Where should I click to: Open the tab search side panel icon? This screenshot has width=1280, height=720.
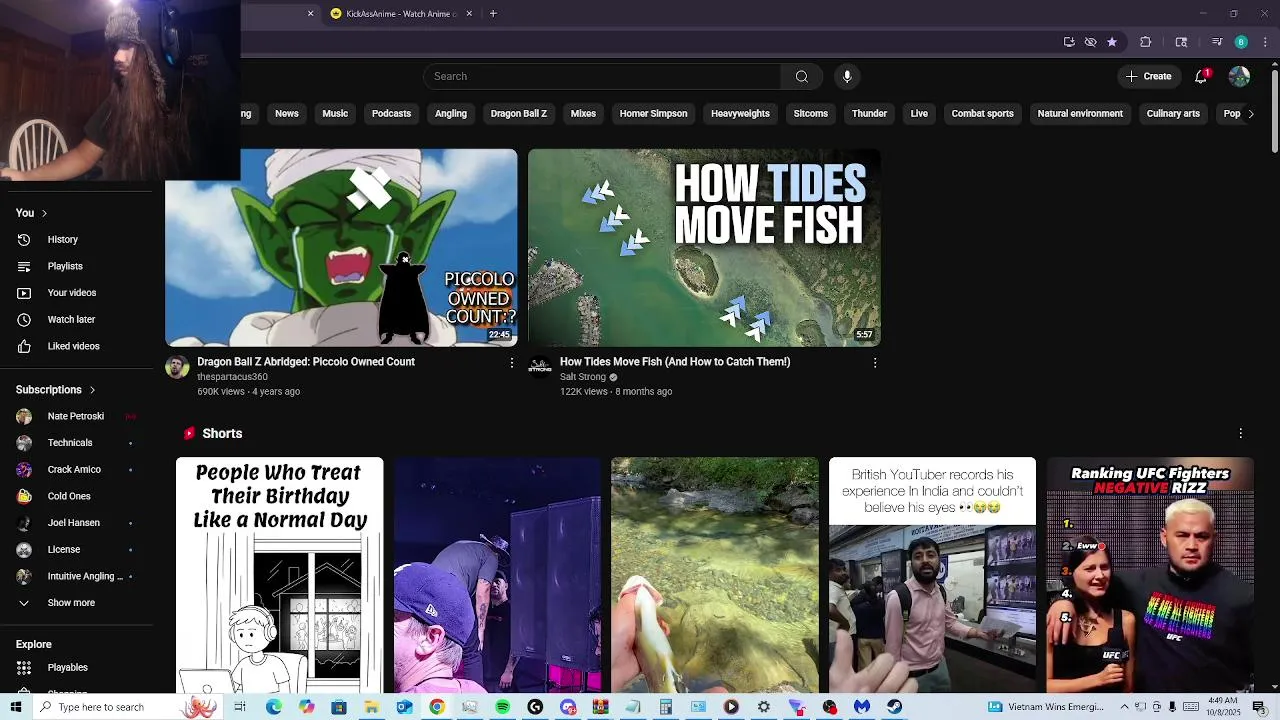[x=1181, y=42]
